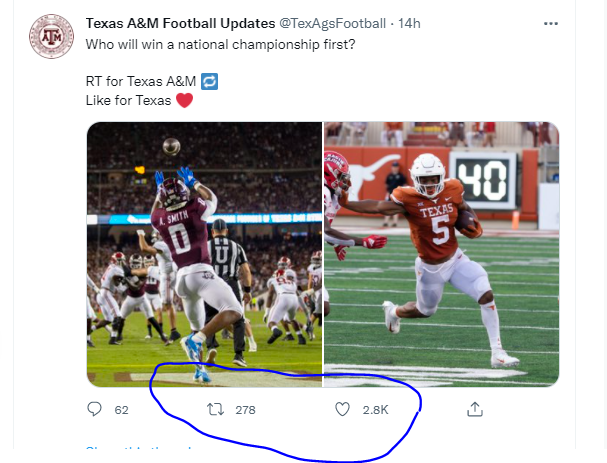Open the partially visible thread link below
Viewport: 607px width, 463px height.
(140, 449)
